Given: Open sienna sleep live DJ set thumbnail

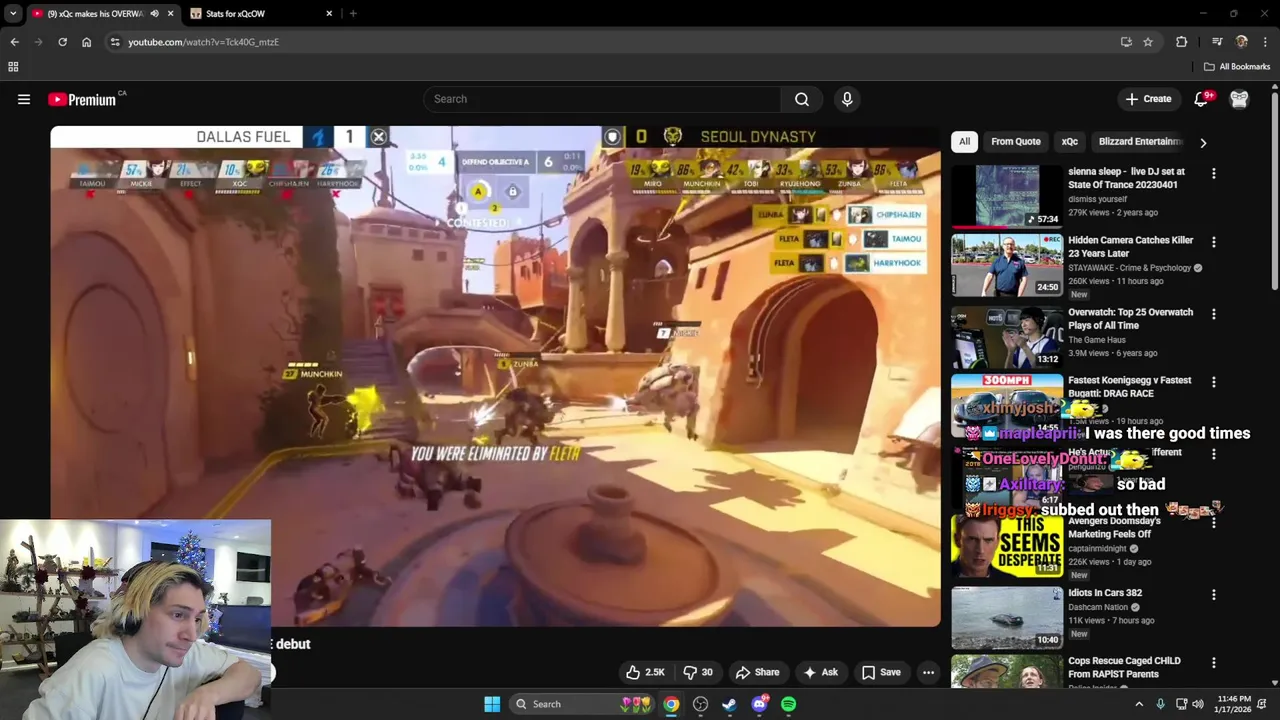Looking at the screenshot, I should coord(1007,196).
